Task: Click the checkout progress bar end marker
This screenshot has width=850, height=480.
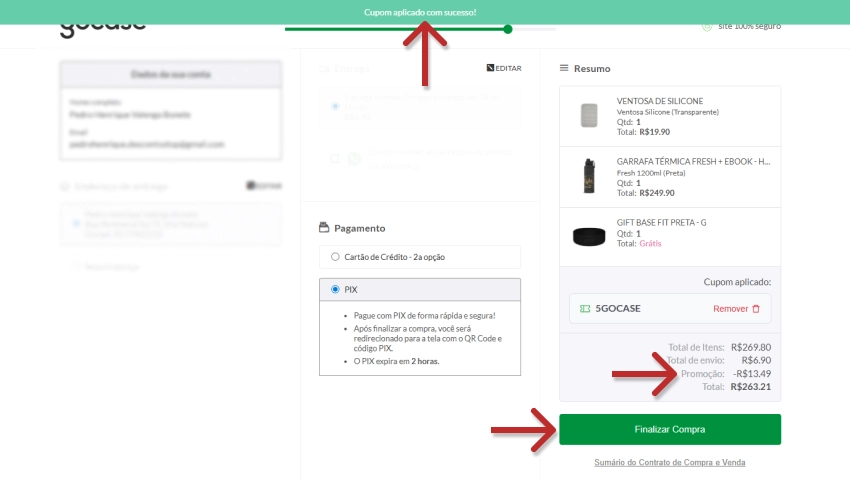Action: 507,29
